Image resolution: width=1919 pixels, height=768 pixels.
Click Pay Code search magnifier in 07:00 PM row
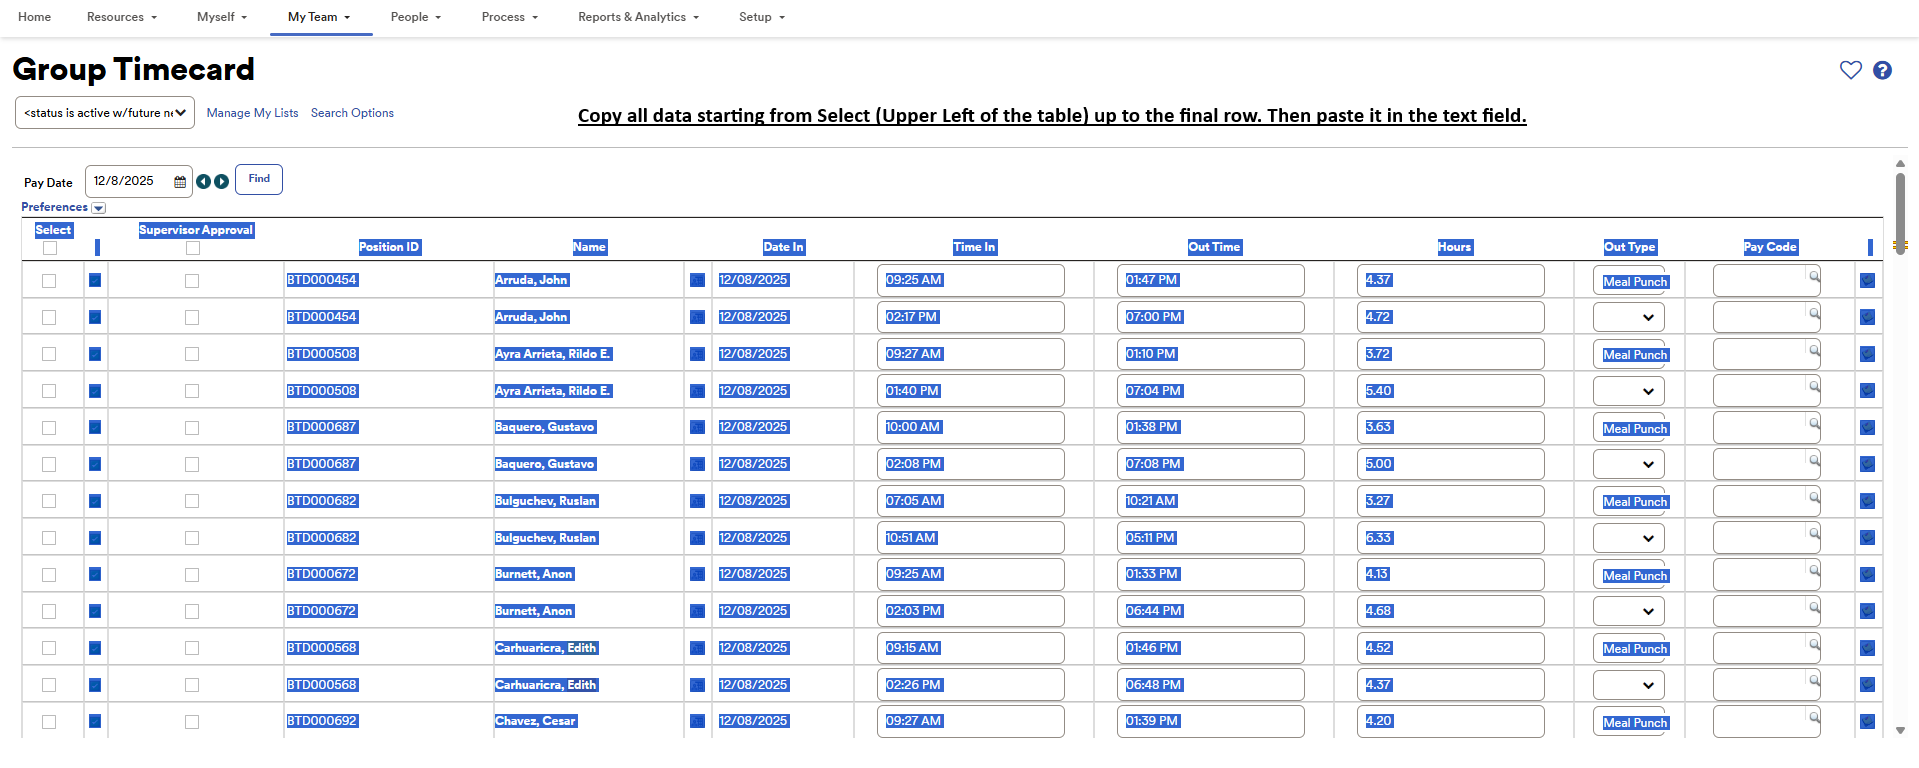pos(1813,313)
